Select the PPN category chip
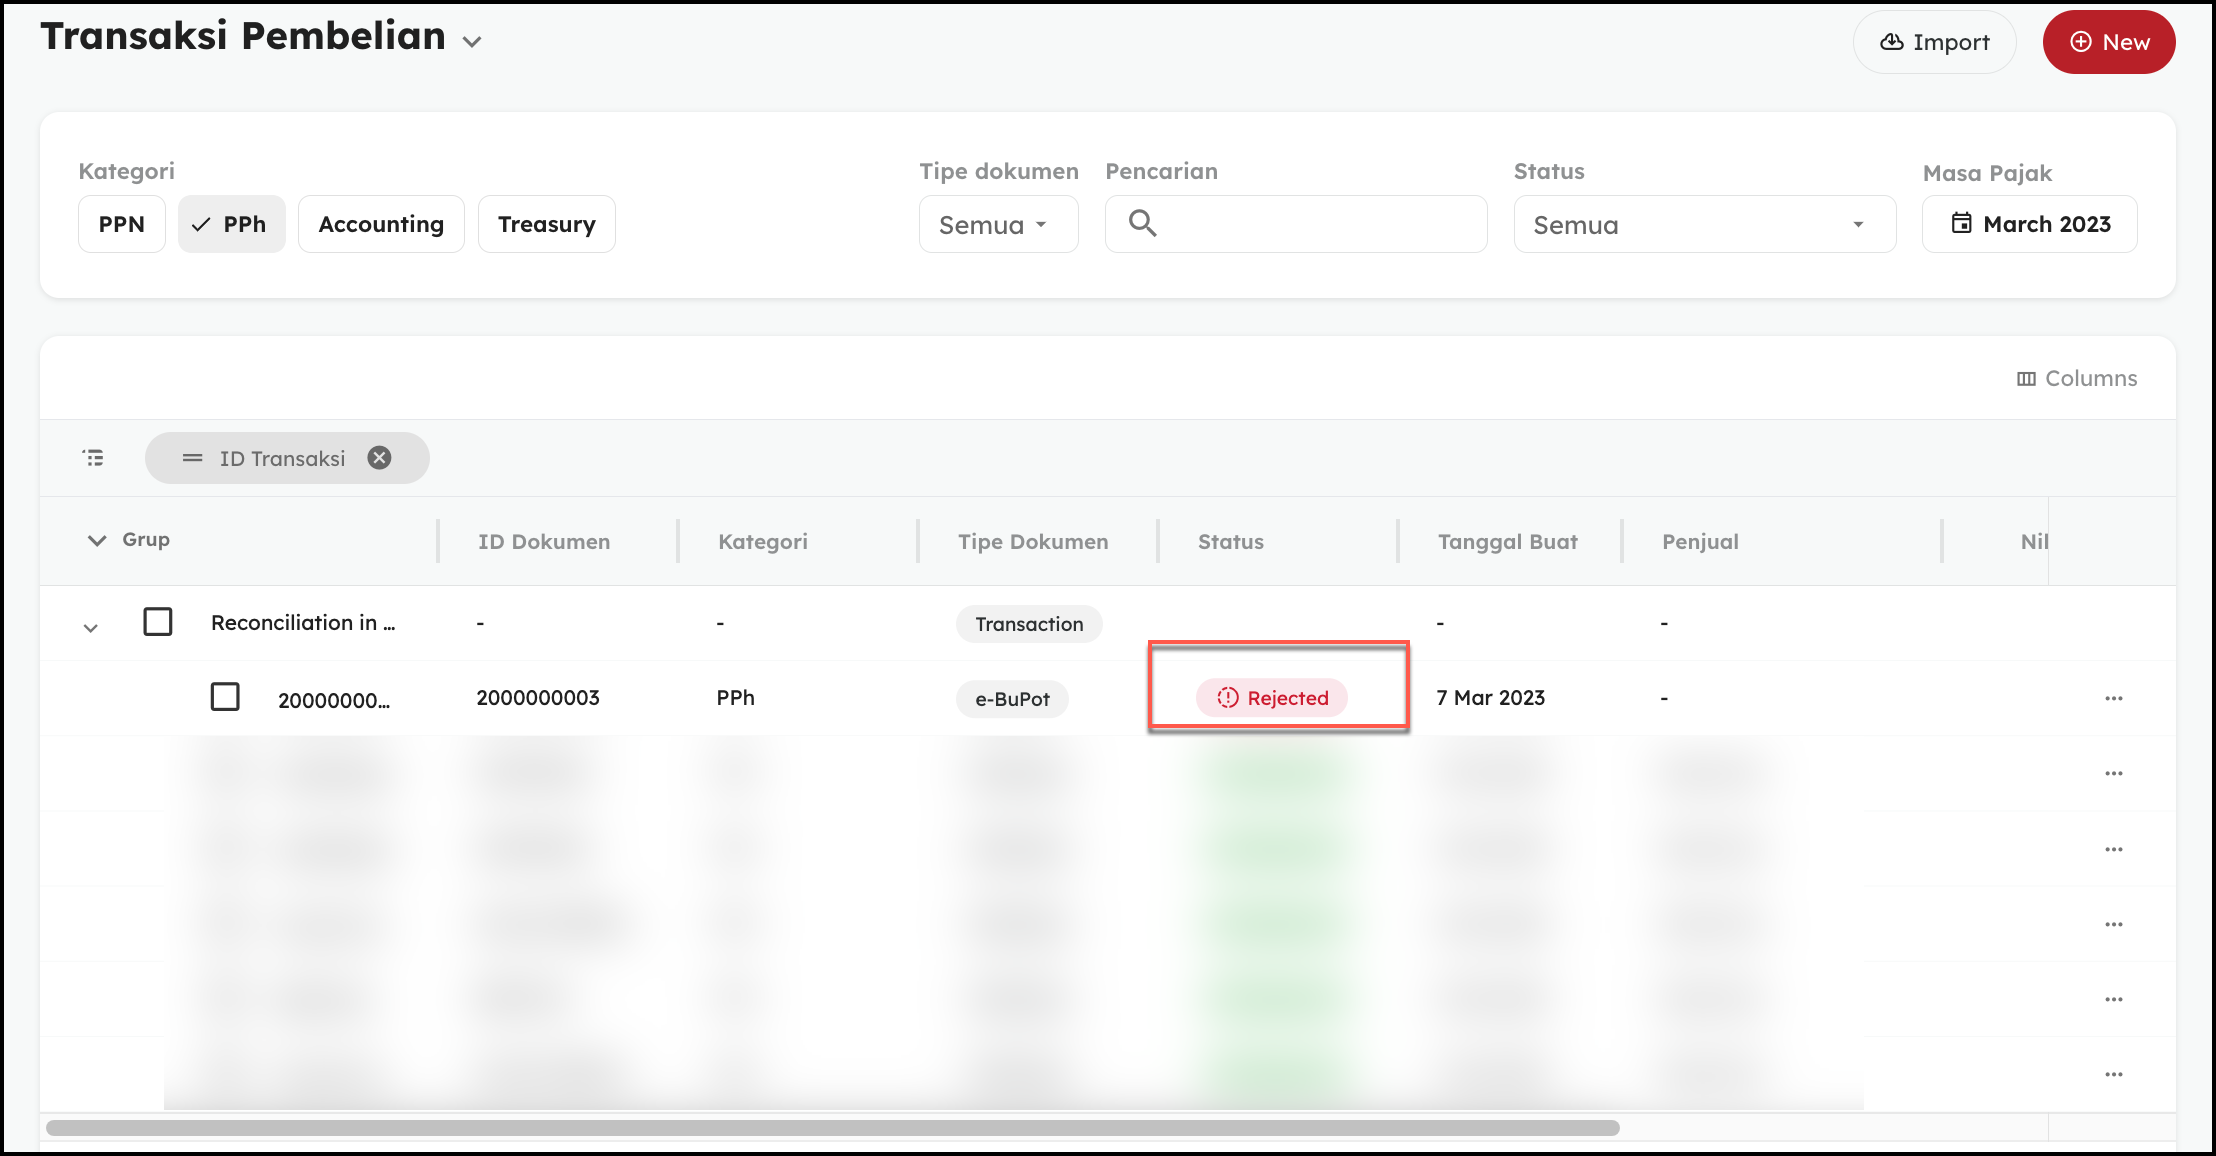This screenshot has height=1156, width=2216. point(122,224)
